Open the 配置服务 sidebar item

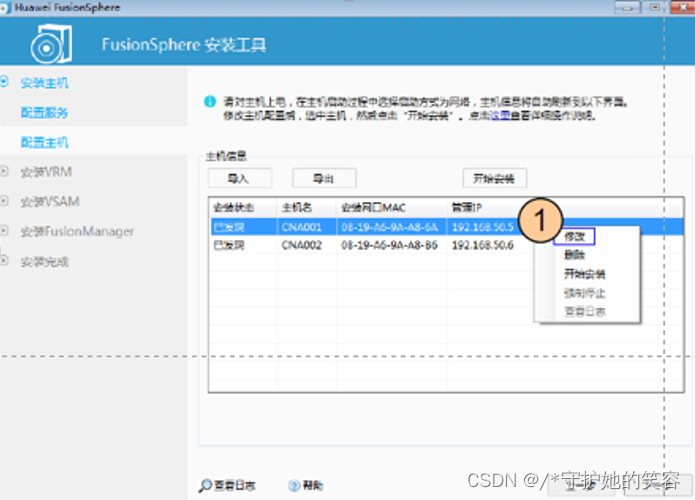[x=44, y=113]
